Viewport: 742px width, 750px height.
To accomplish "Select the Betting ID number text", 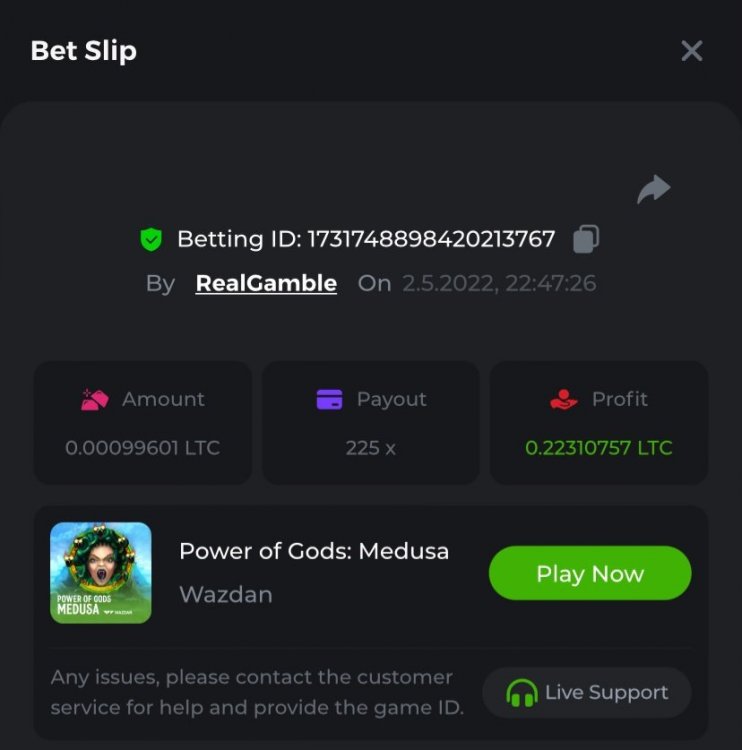I will coord(431,239).
